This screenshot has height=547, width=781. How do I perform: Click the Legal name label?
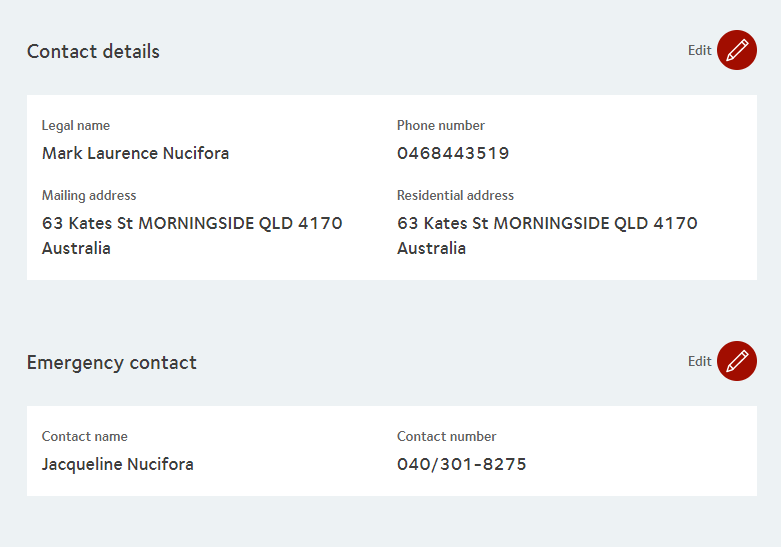pyautogui.click(x=76, y=126)
